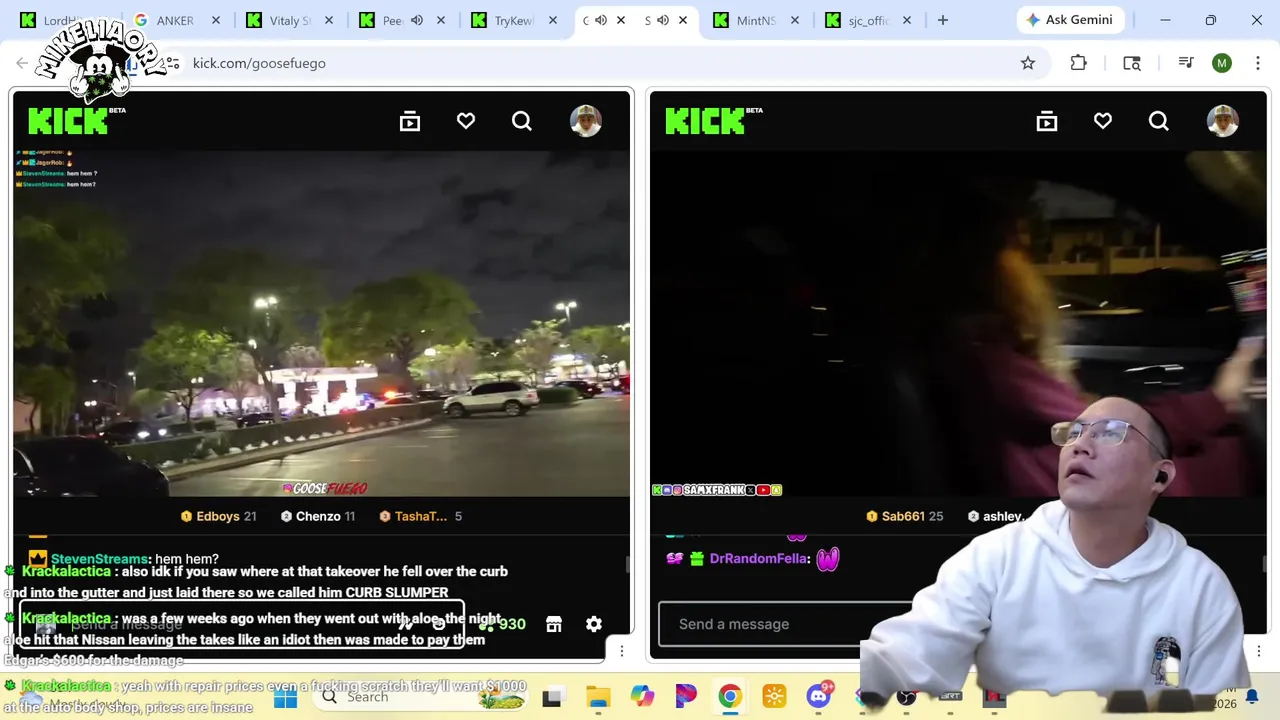Click the left chat scrollbar
Image resolution: width=1280 pixels, height=720 pixels.
[x=627, y=565]
